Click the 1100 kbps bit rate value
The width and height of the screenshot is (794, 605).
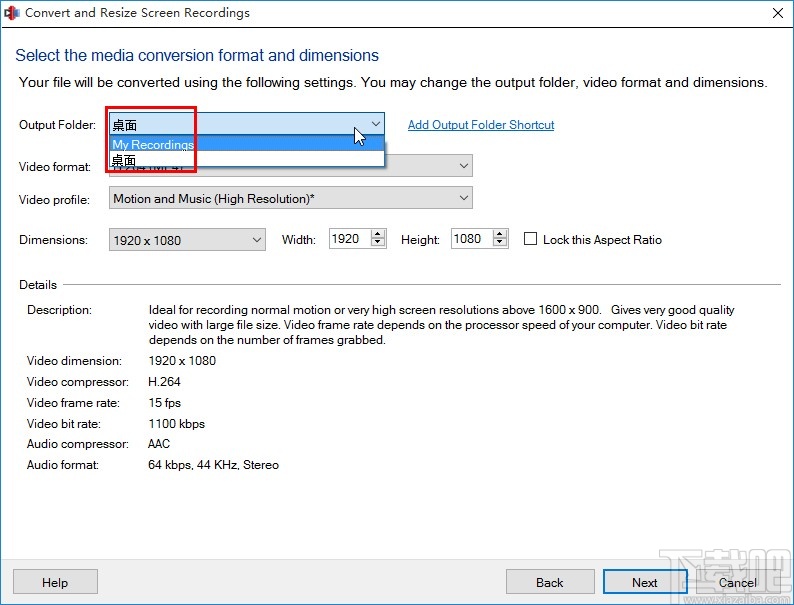point(177,424)
